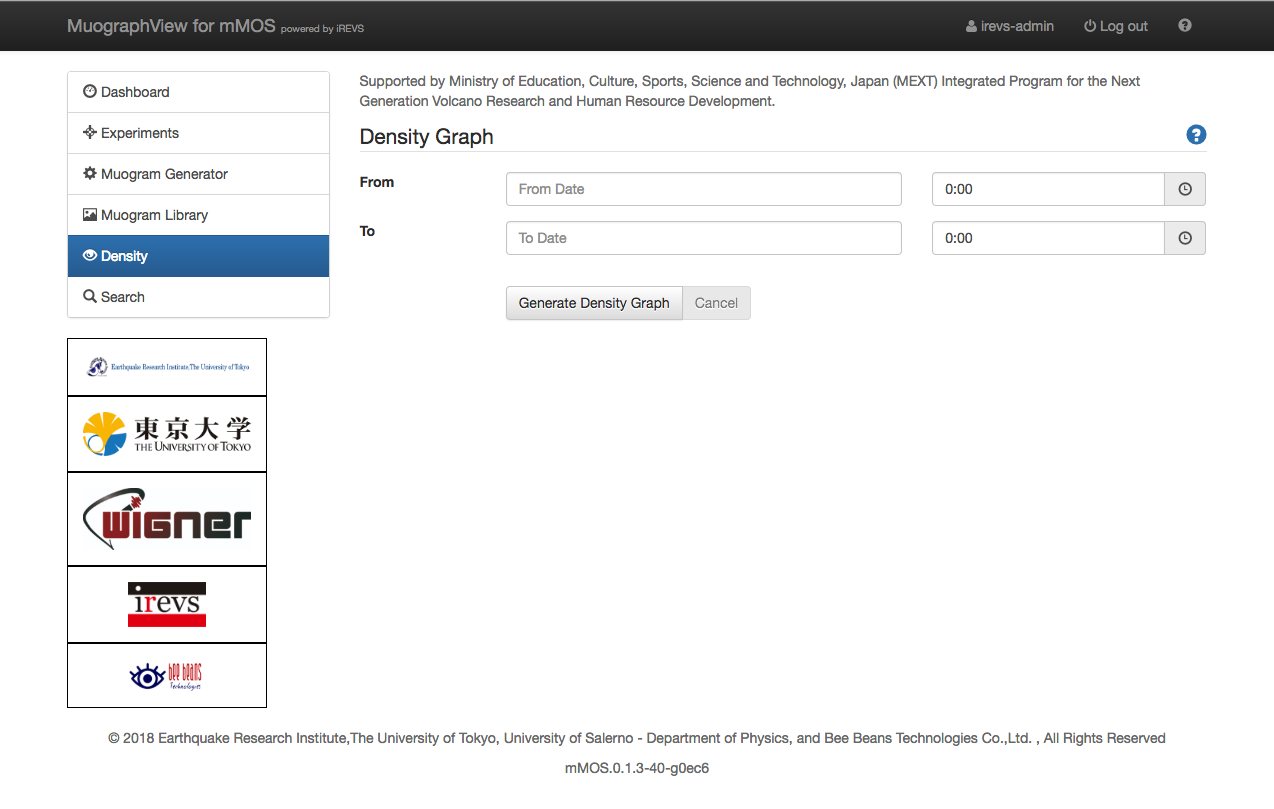Open the Dashboard page
Viewport: 1274px width, 809px height.
click(135, 92)
